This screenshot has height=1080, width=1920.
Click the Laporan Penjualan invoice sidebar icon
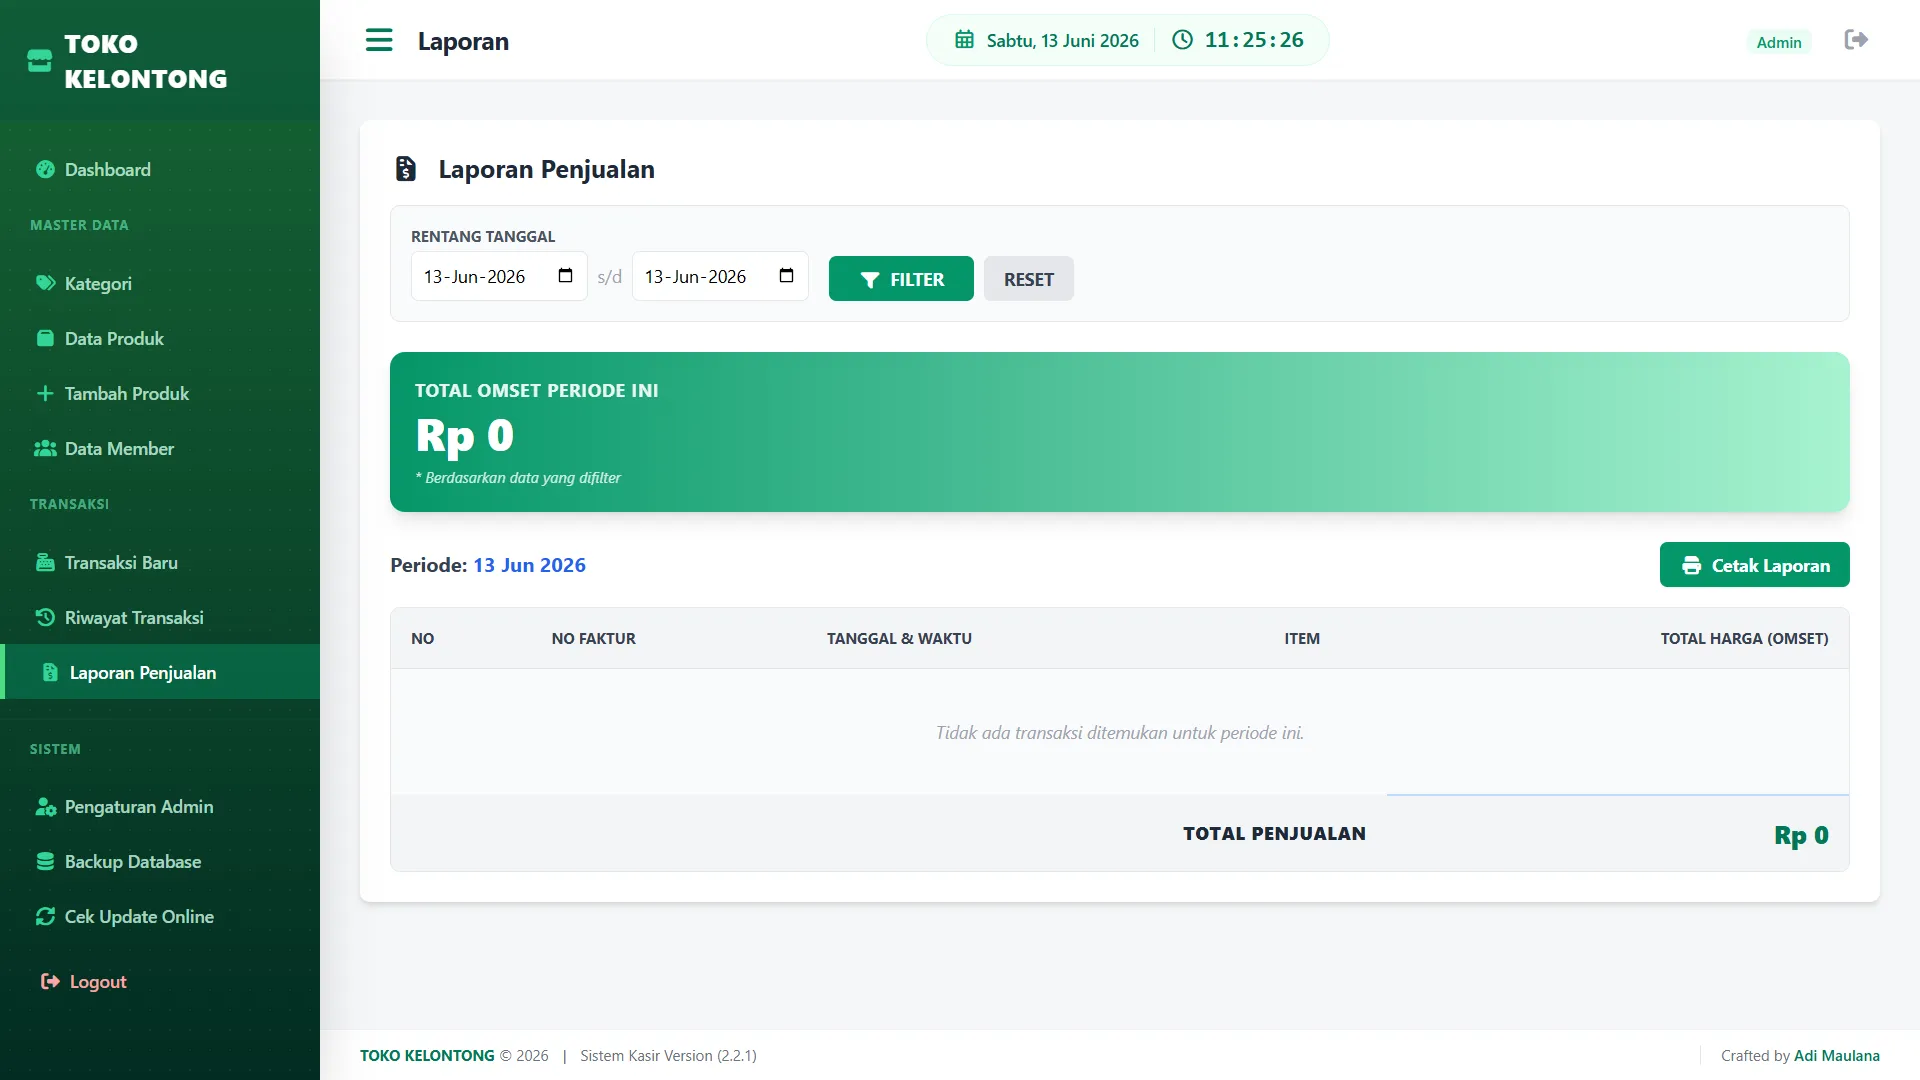(x=50, y=672)
